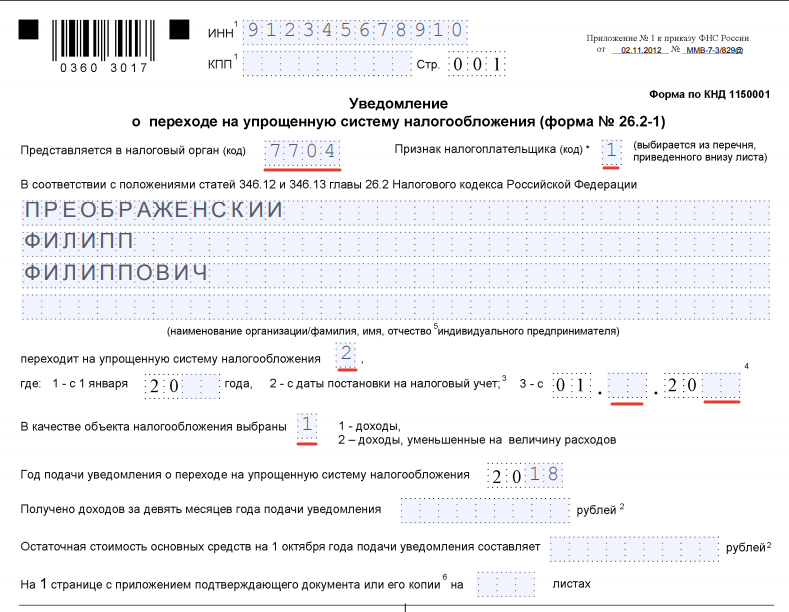Click the empty KPP field

point(327,64)
